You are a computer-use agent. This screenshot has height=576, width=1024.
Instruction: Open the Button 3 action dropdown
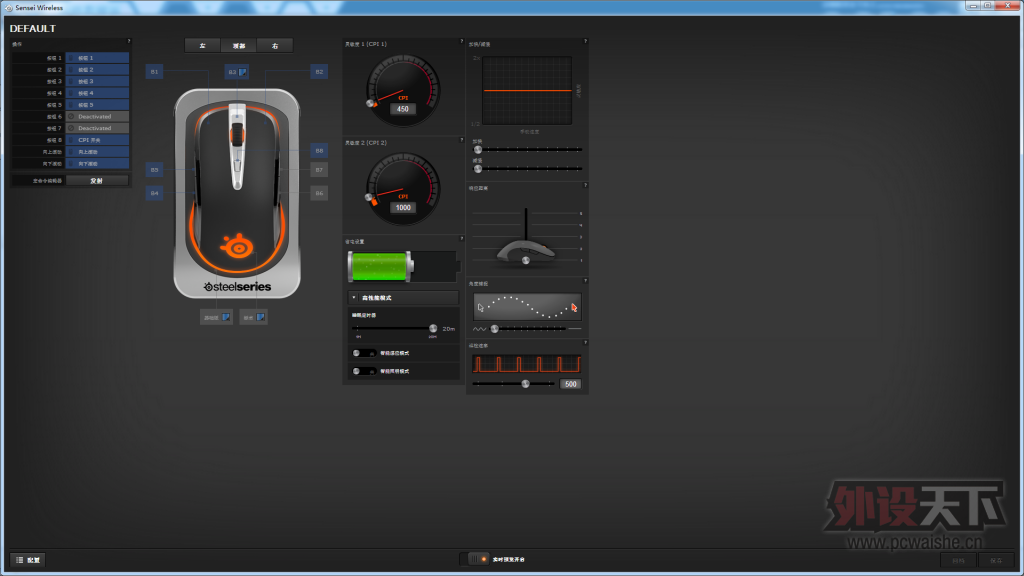[x=97, y=82]
